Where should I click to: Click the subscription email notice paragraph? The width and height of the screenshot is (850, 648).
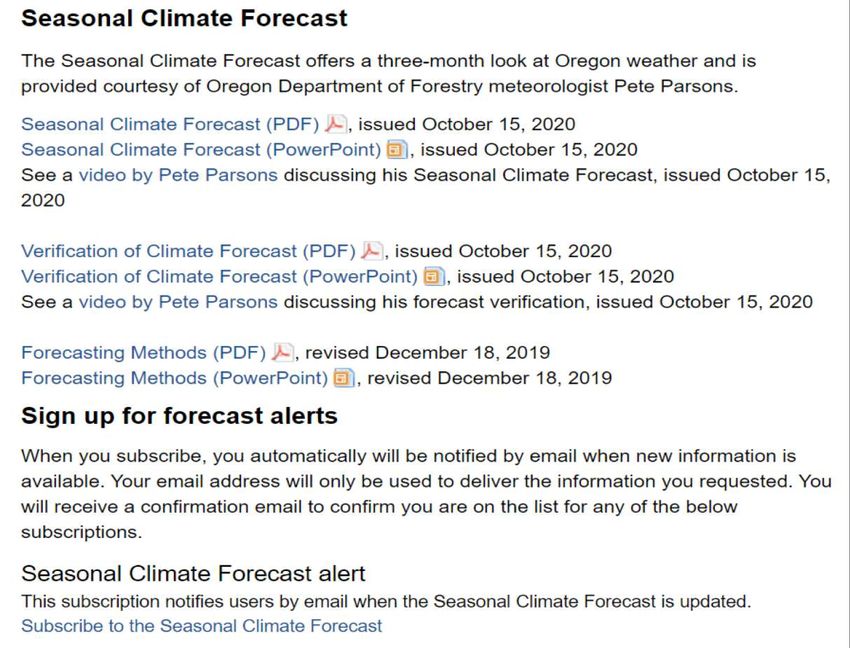coord(426,494)
